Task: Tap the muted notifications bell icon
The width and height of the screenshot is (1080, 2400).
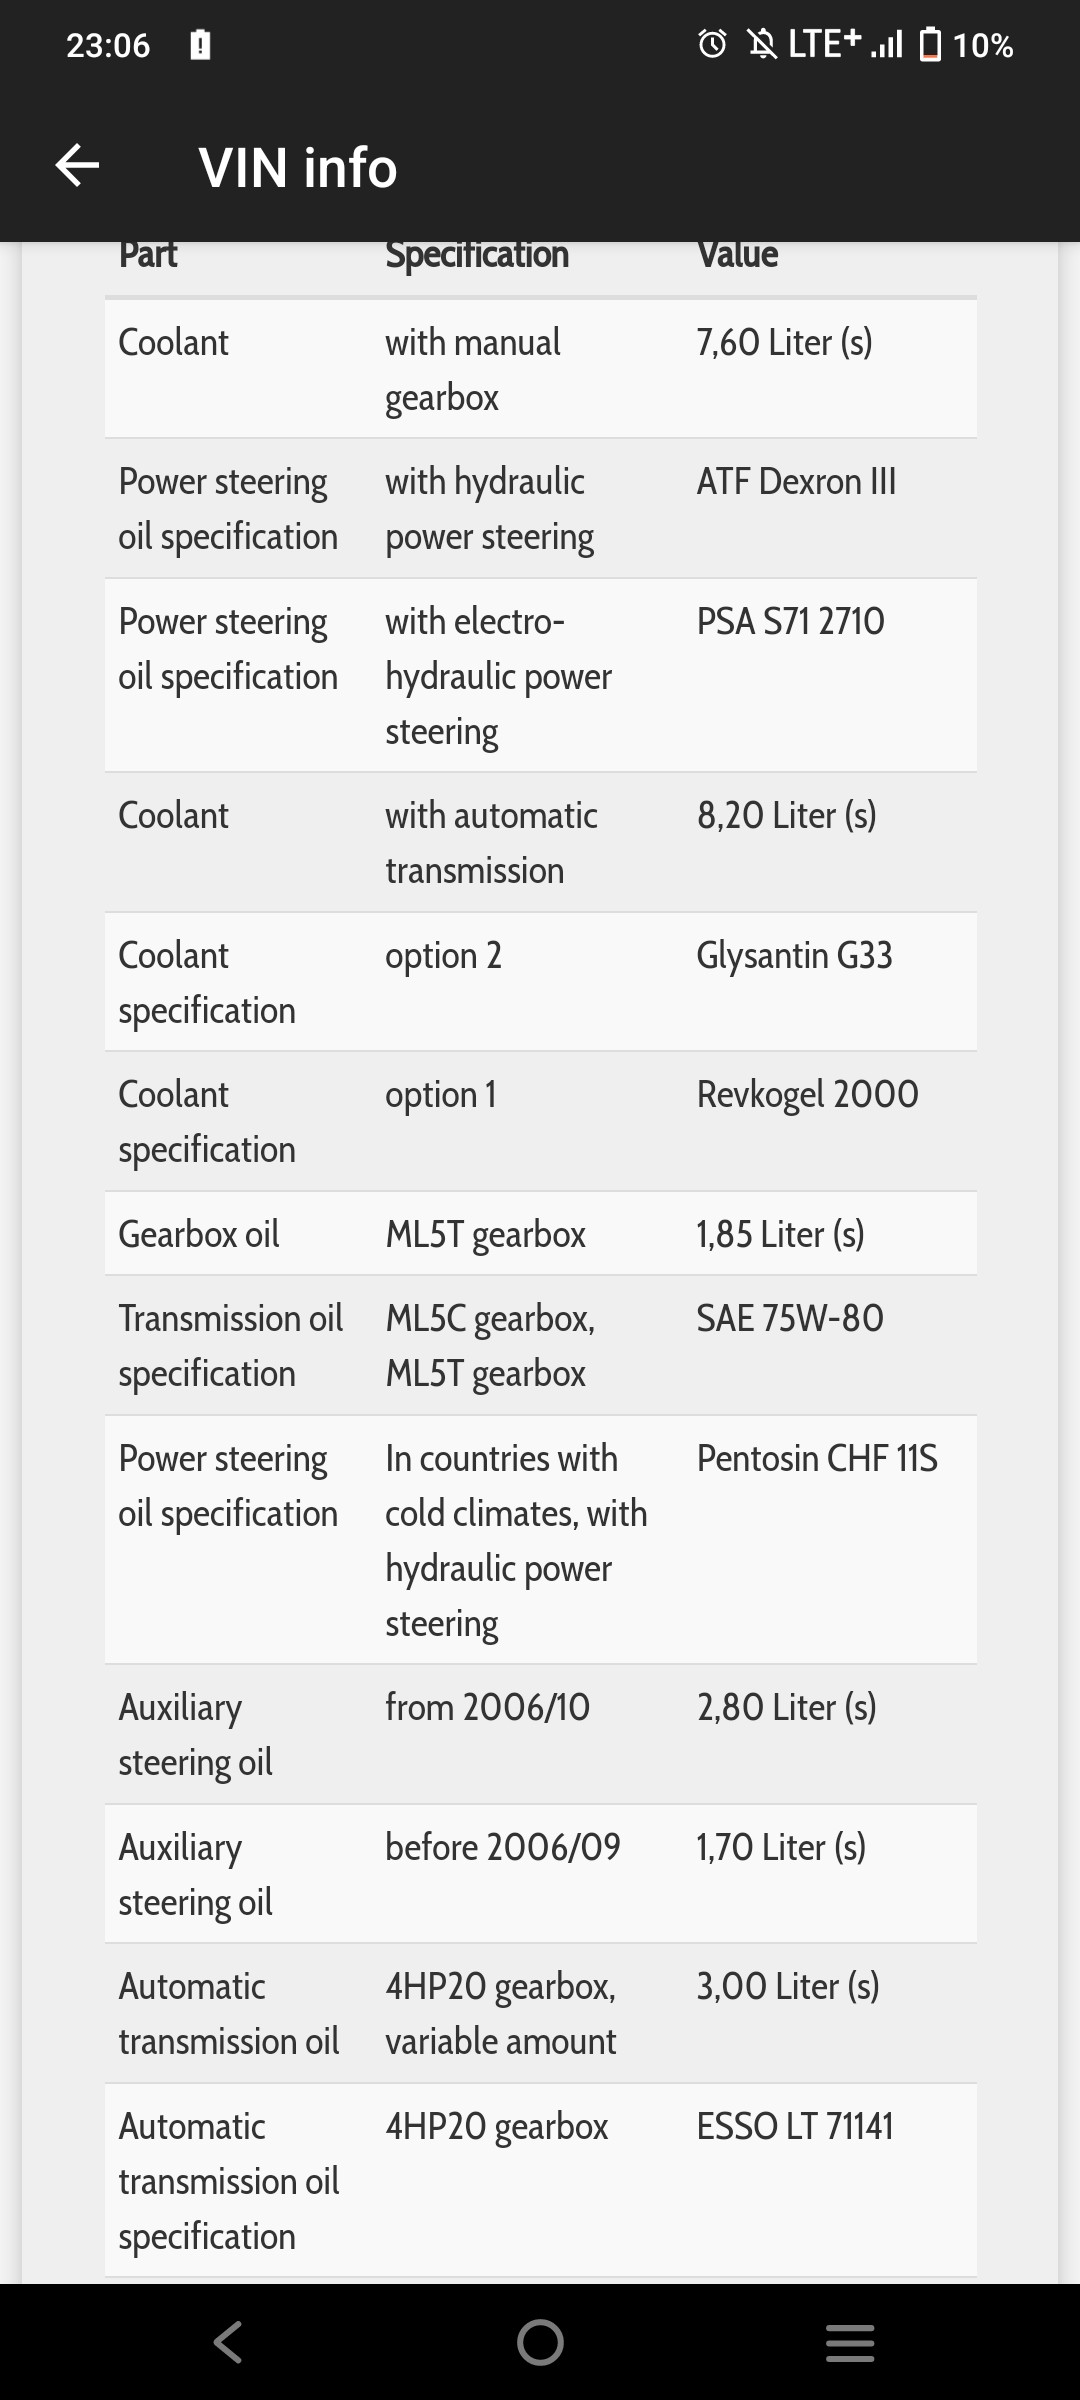Action: [x=762, y=44]
